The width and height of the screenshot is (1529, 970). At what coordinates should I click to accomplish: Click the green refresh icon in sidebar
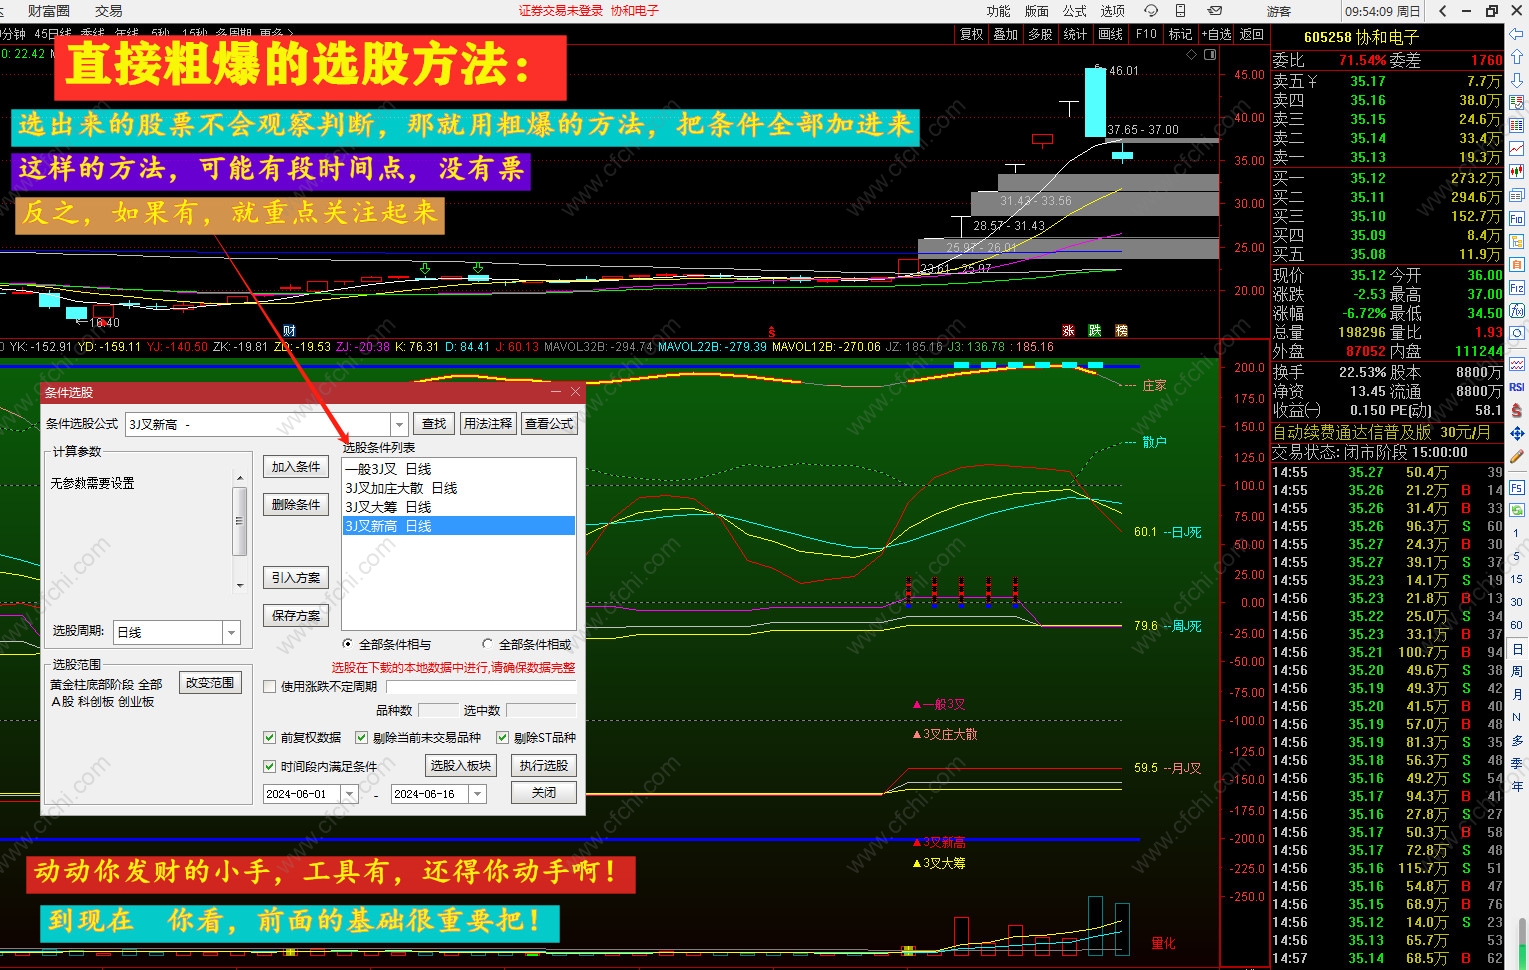tap(1517, 510)
